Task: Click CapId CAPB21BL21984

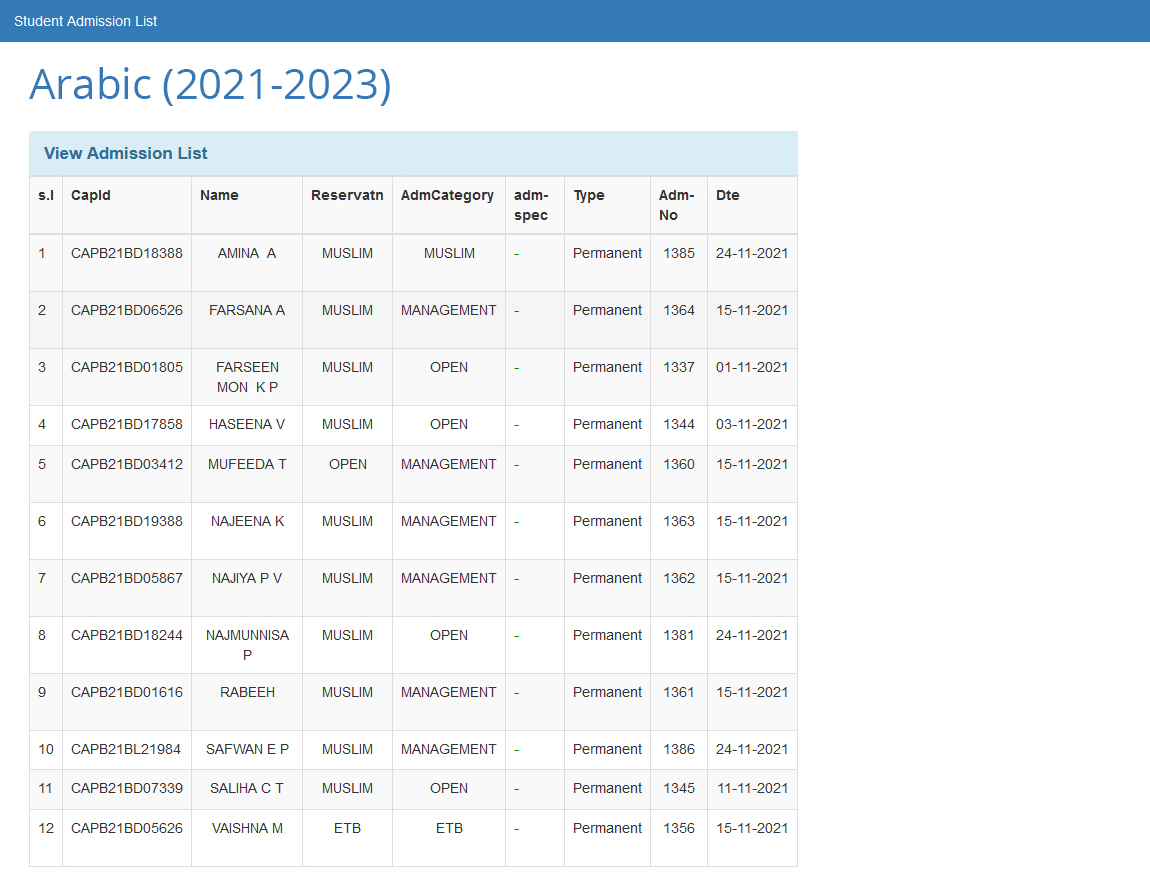Action: point(126,749)
